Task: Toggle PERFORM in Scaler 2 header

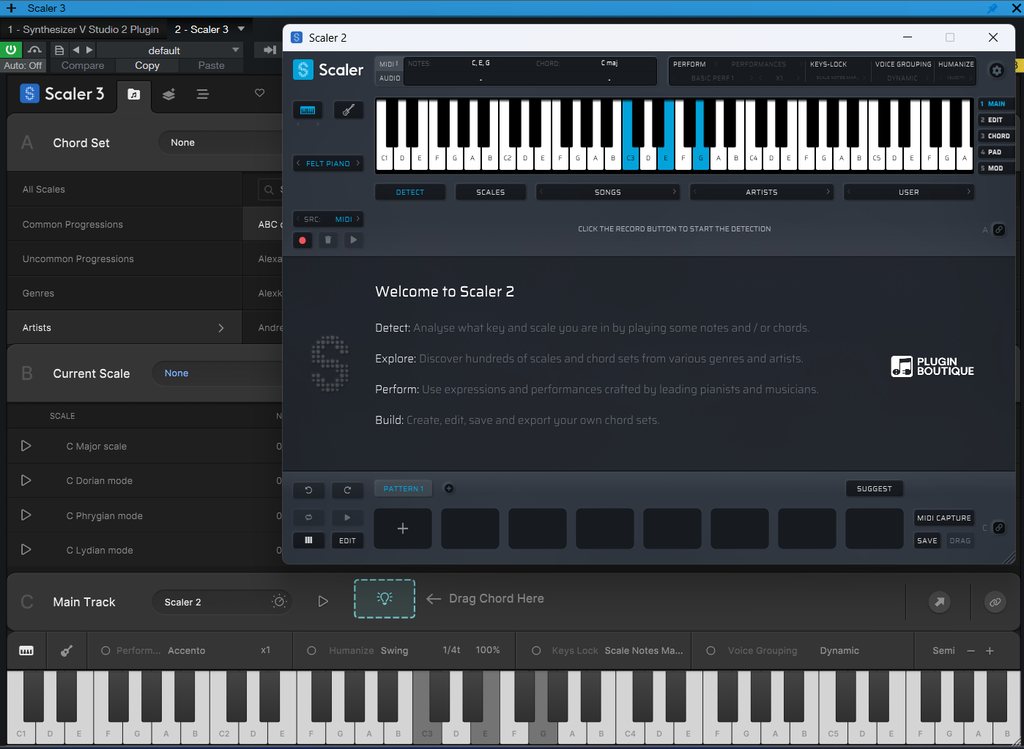Action: [690, 64]
